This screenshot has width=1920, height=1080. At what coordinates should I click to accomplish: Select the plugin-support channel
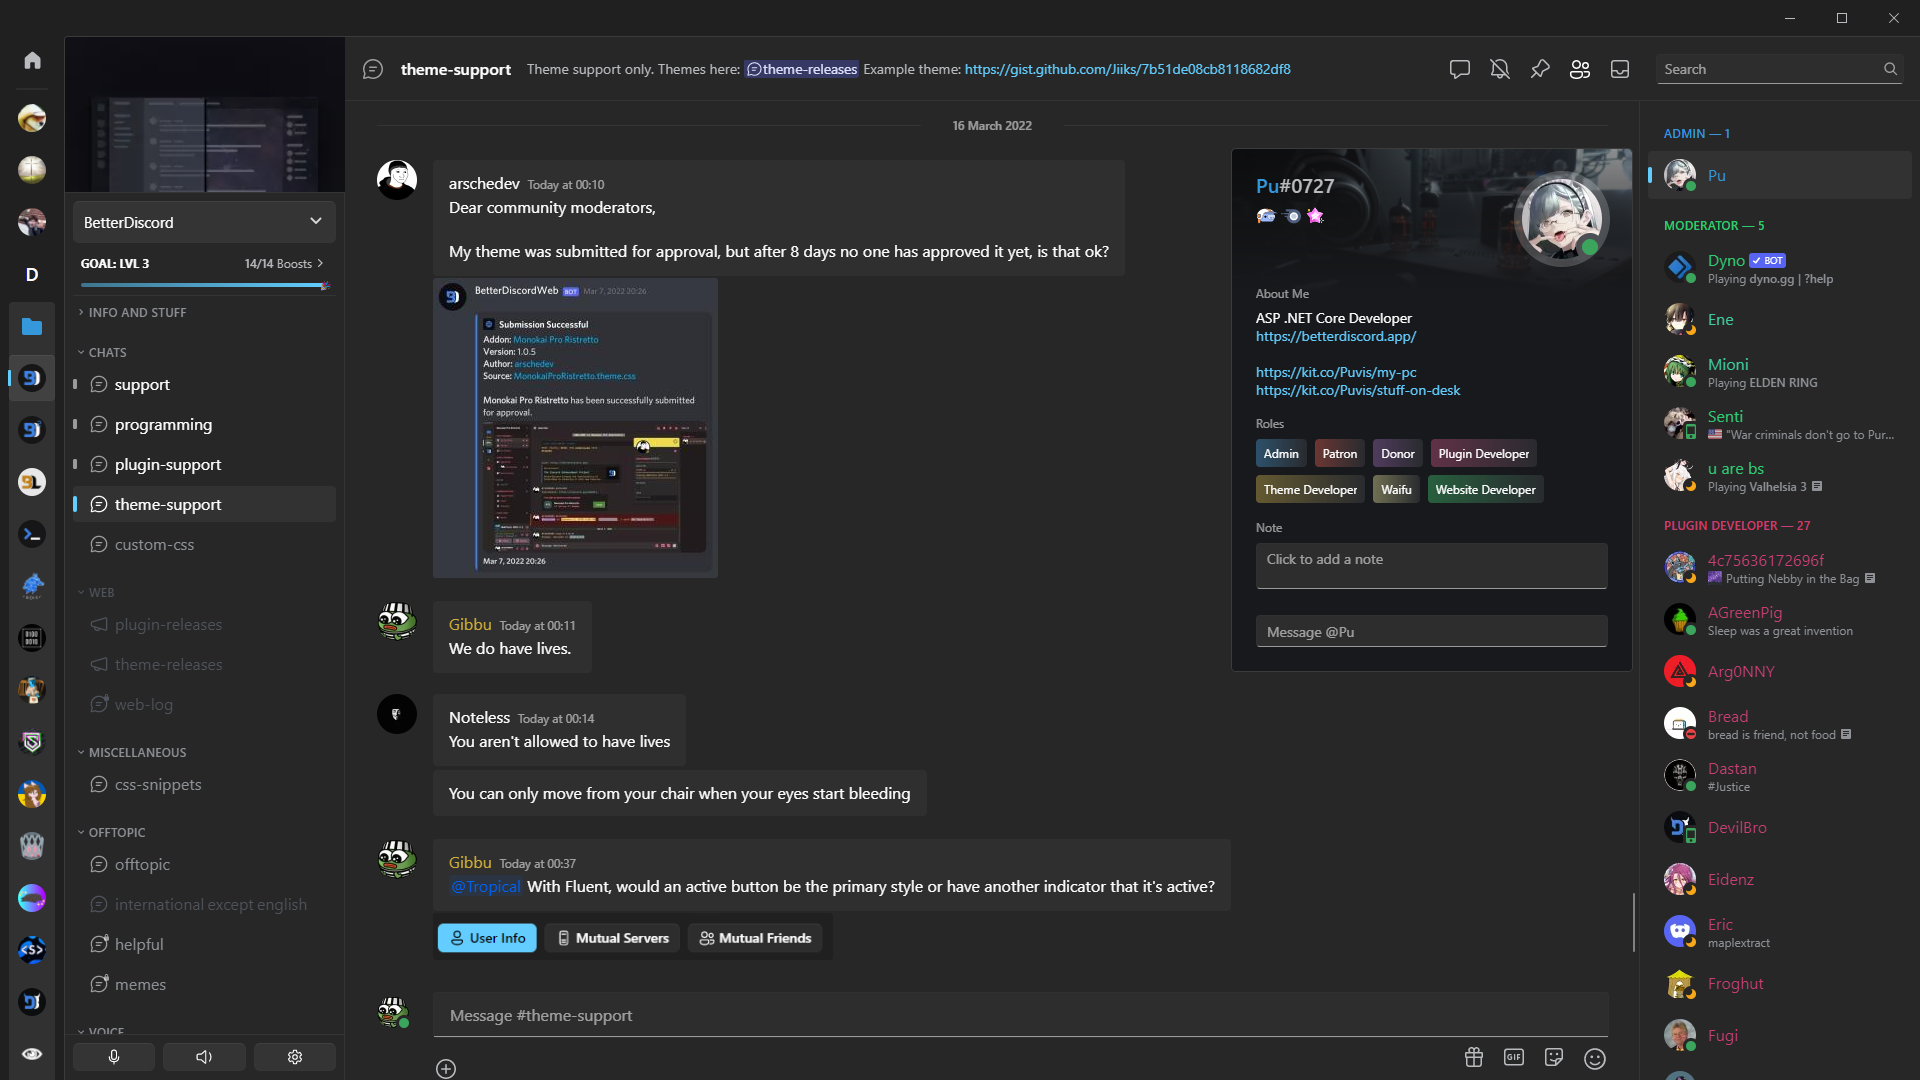pyautogui.click(x=166, y=464)
